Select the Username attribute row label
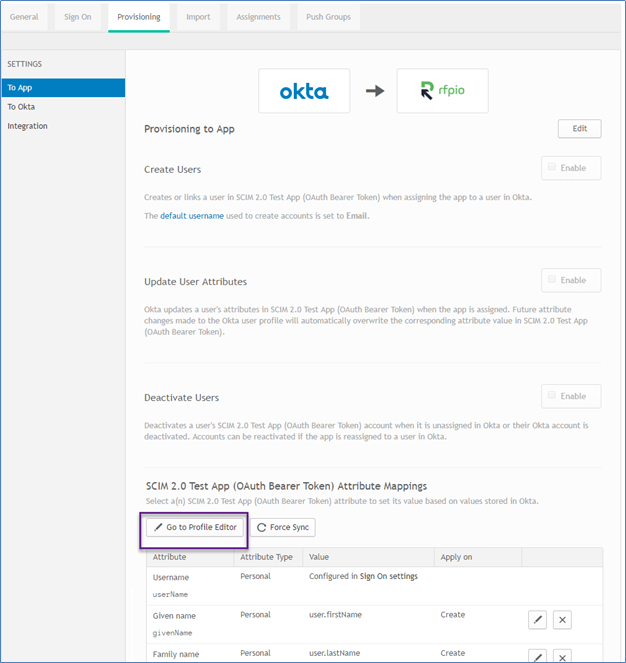 171,577
